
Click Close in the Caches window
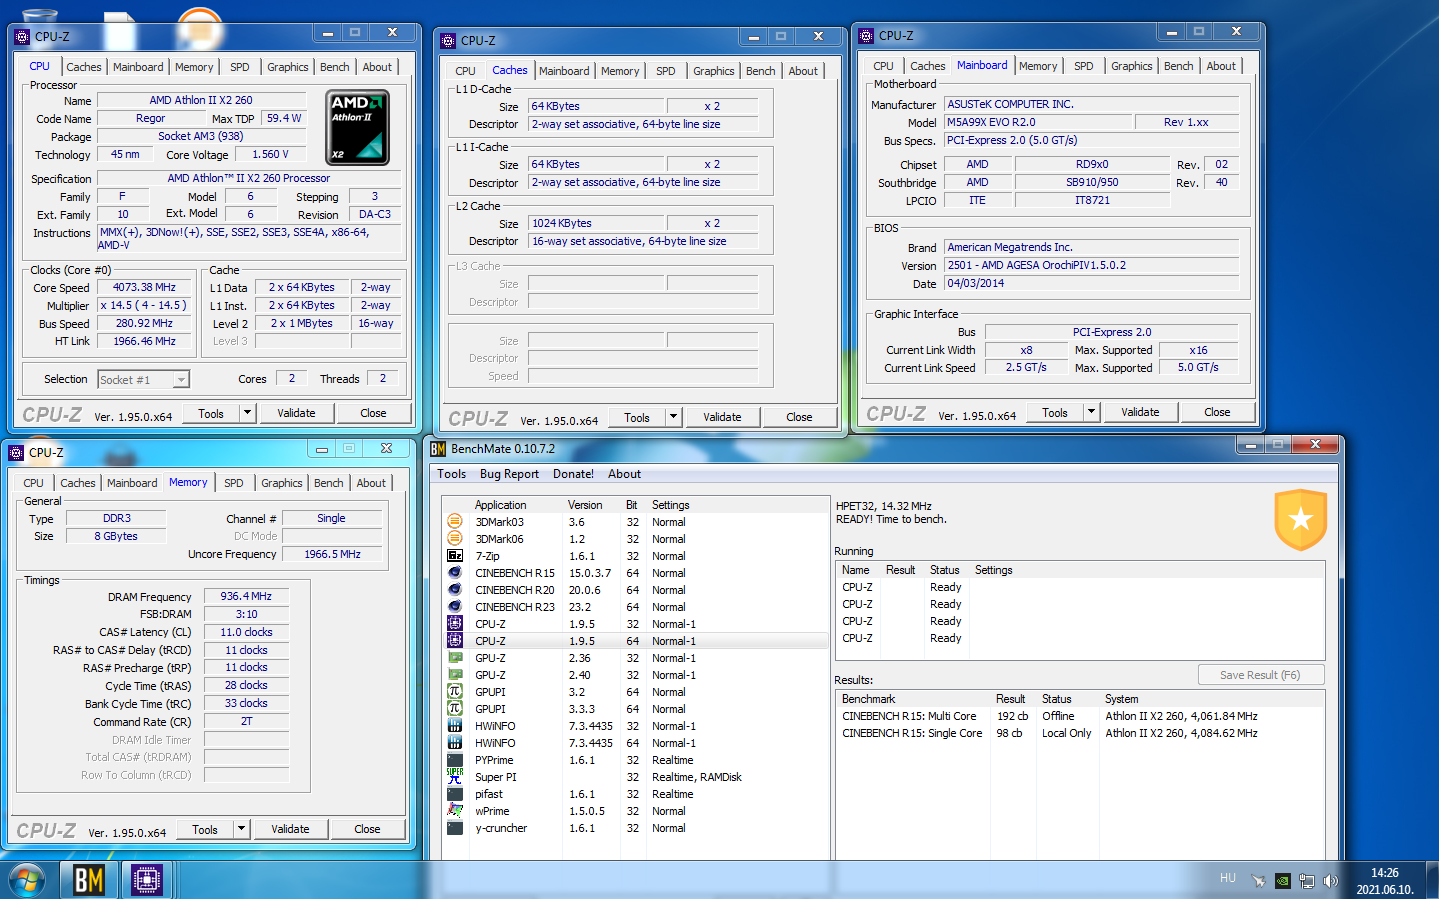(x=799, y=417)
